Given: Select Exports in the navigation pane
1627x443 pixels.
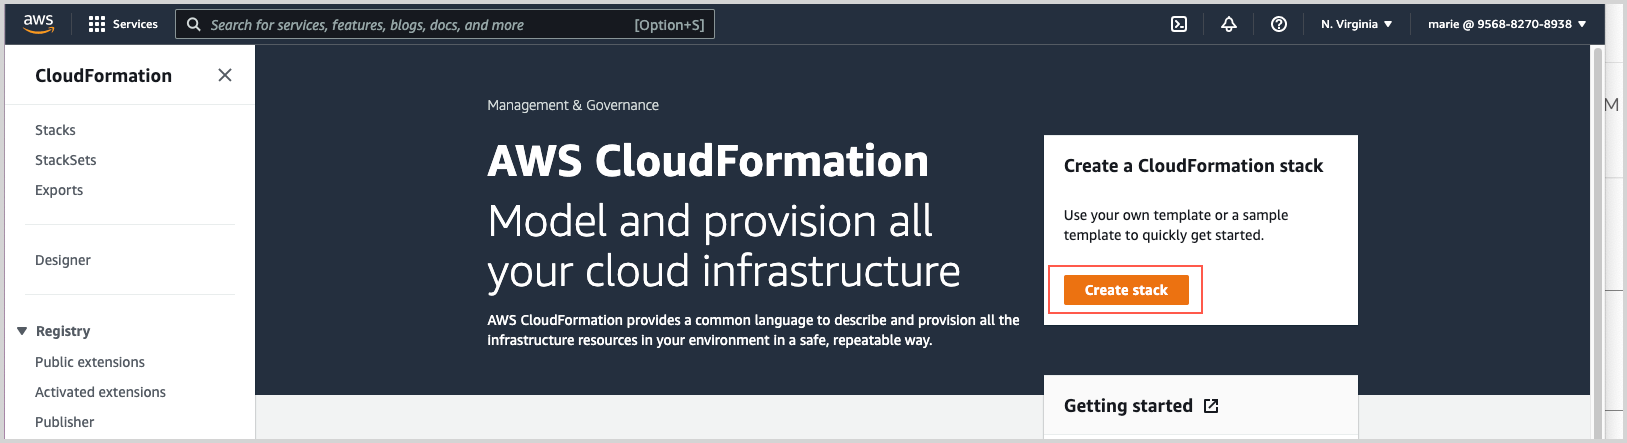Looking at the screenshot, I should (59, 190).
